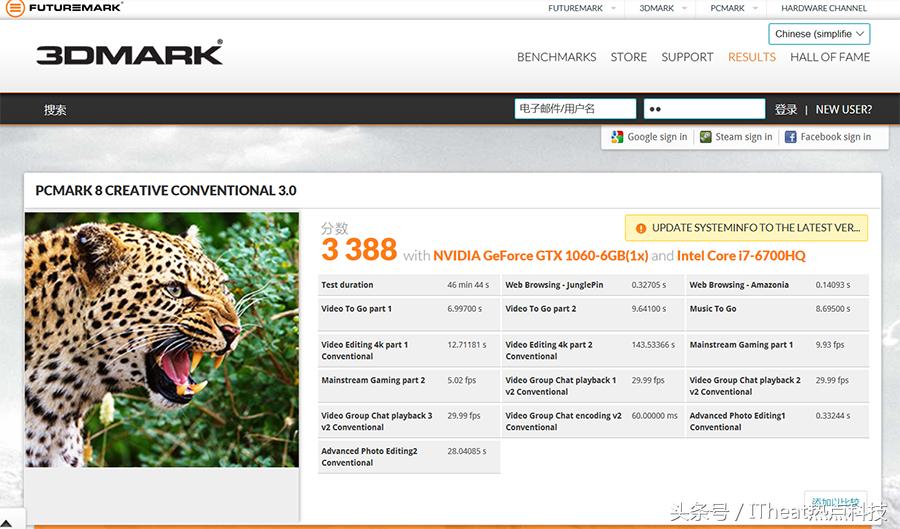Go to the STORE page
Screen dimensions: 900x529
tap(628, 57)
